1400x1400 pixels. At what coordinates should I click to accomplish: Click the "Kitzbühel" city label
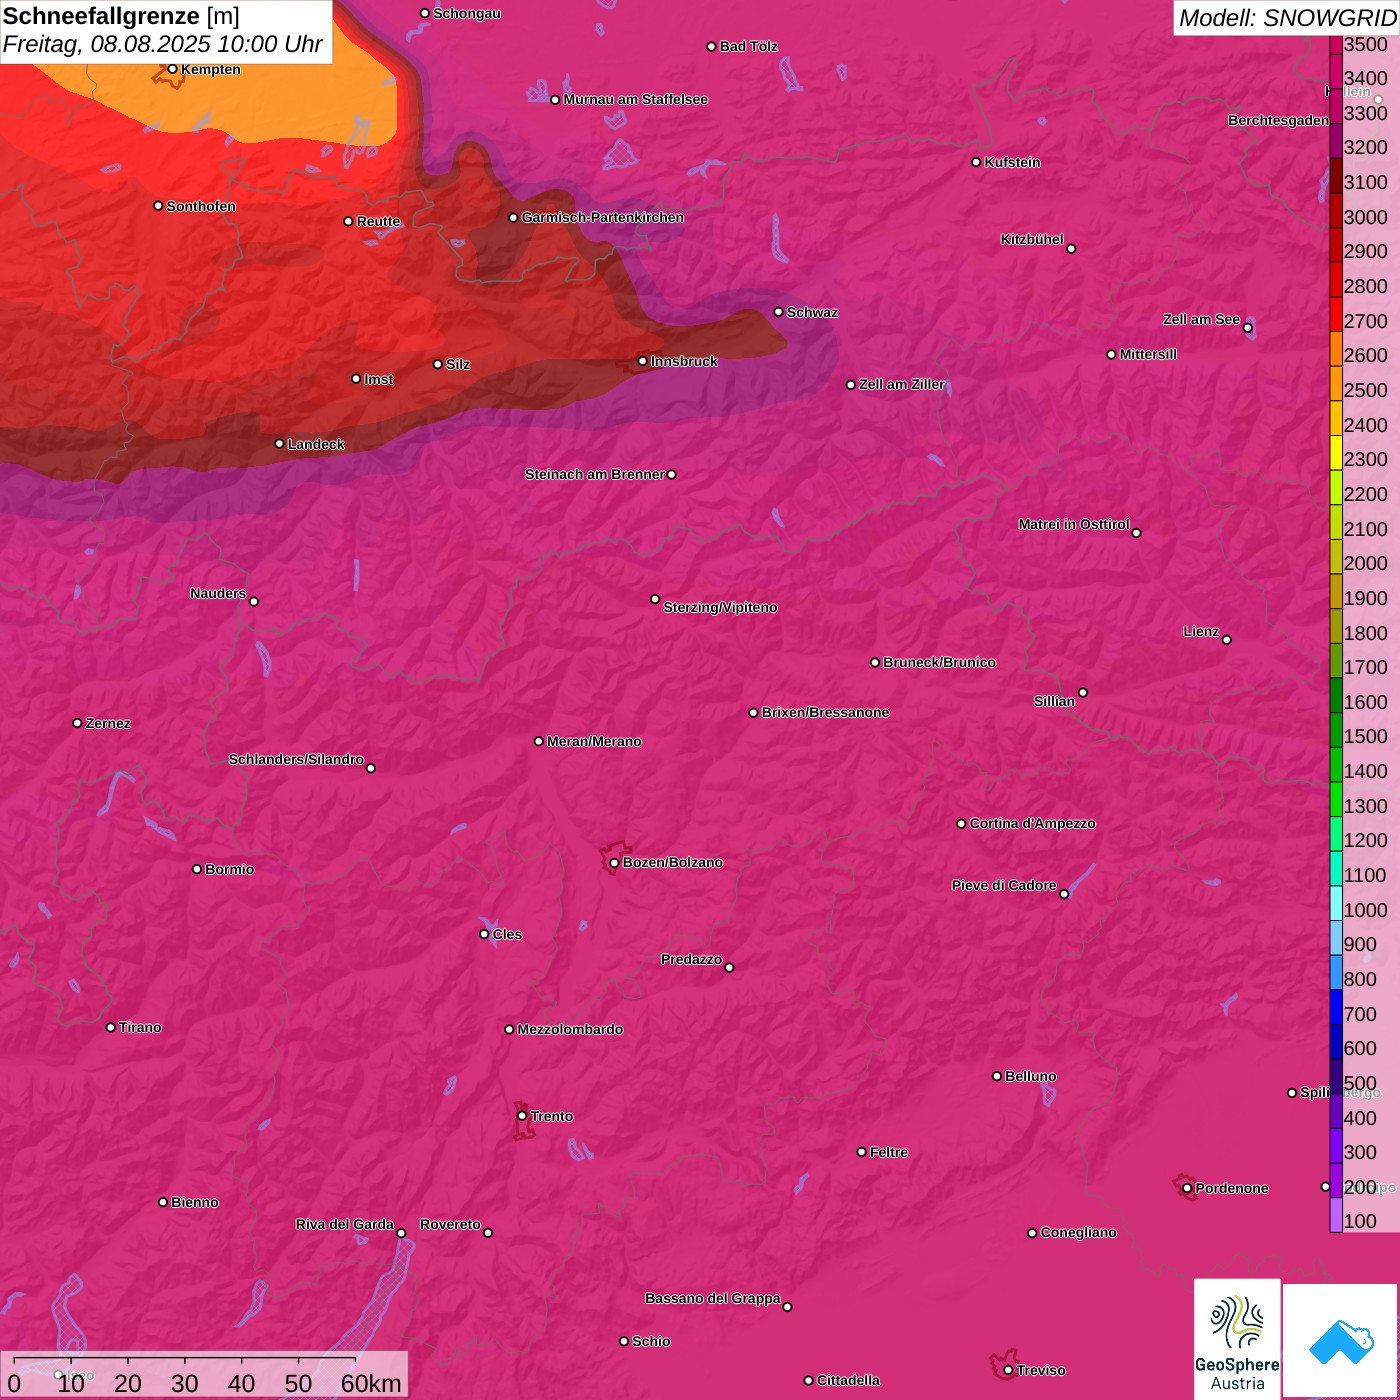(1032, 239)
